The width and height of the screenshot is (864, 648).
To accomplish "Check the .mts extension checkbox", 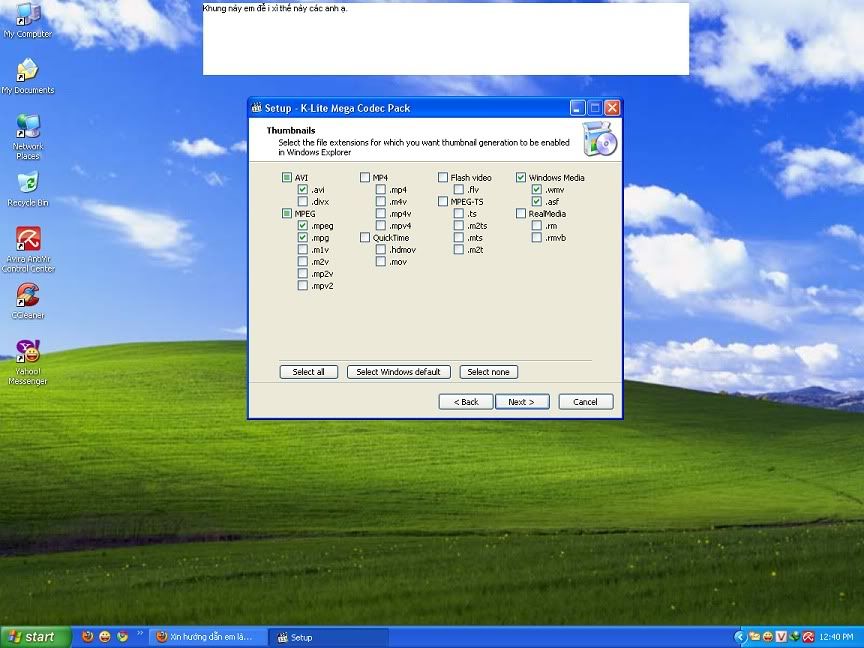I will (459, 237).
